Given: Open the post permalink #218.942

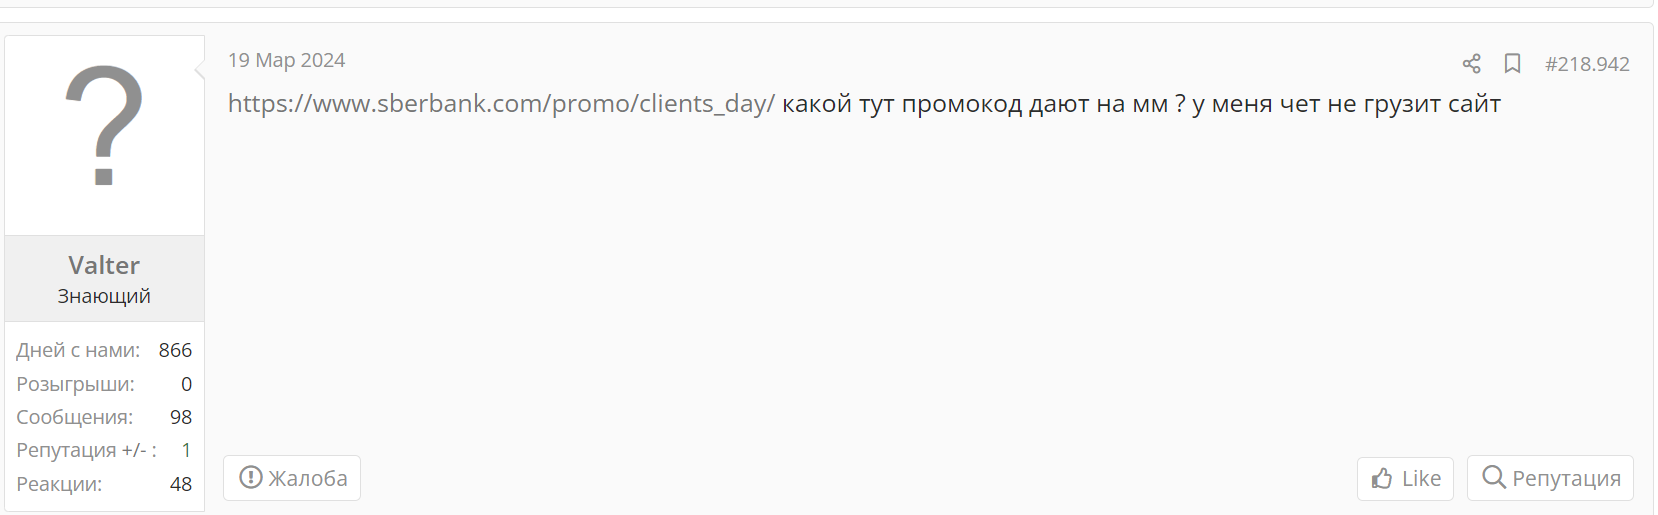Looking at the screenshot, I should 1587,64.
